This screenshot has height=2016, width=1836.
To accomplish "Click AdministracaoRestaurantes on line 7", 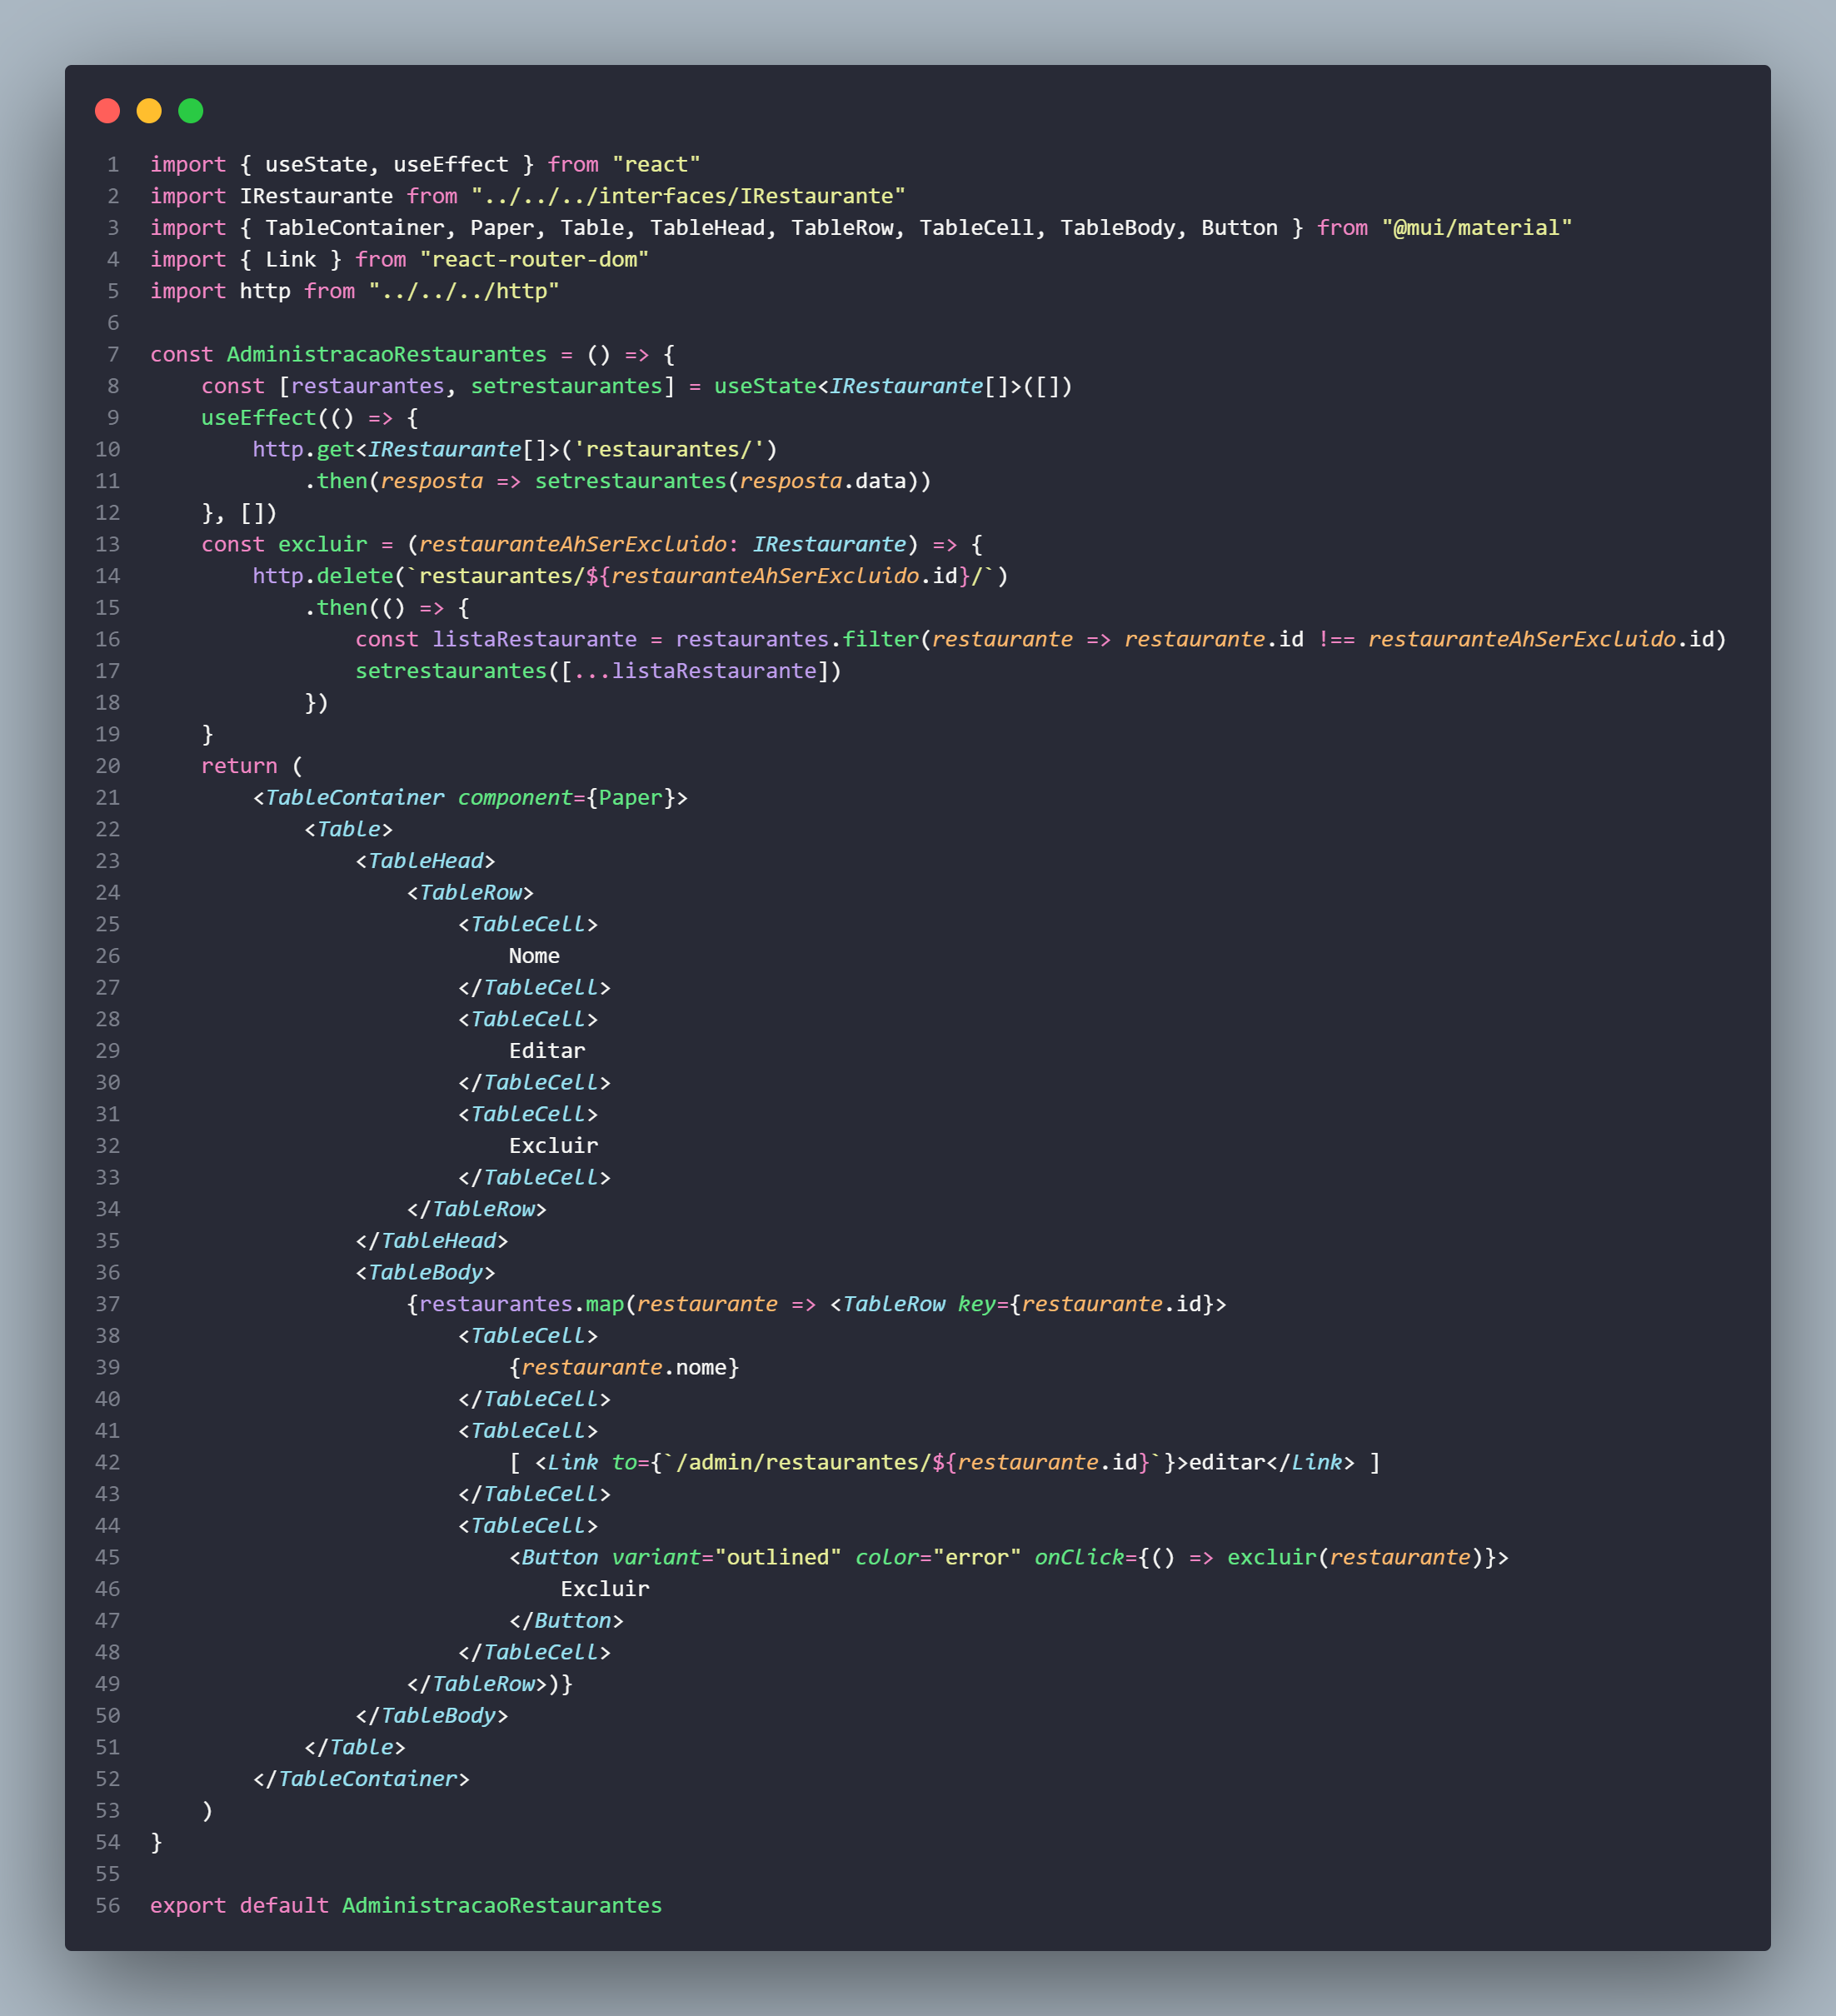I will click(386, 354).
